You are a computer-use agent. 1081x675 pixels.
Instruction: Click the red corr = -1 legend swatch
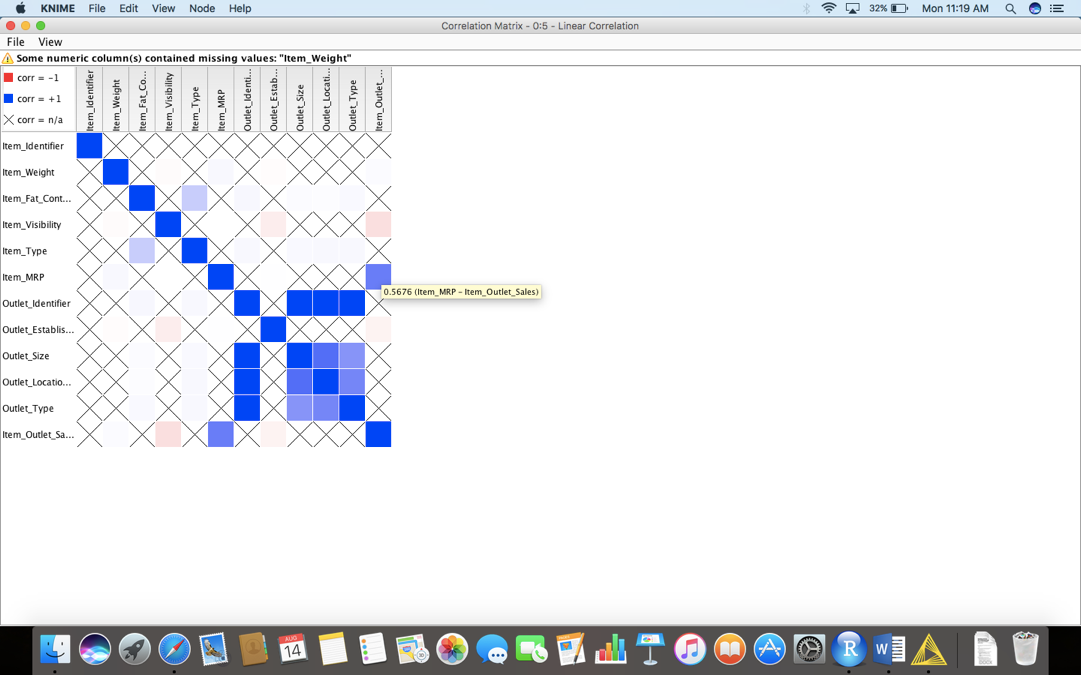tap(9, 78)
